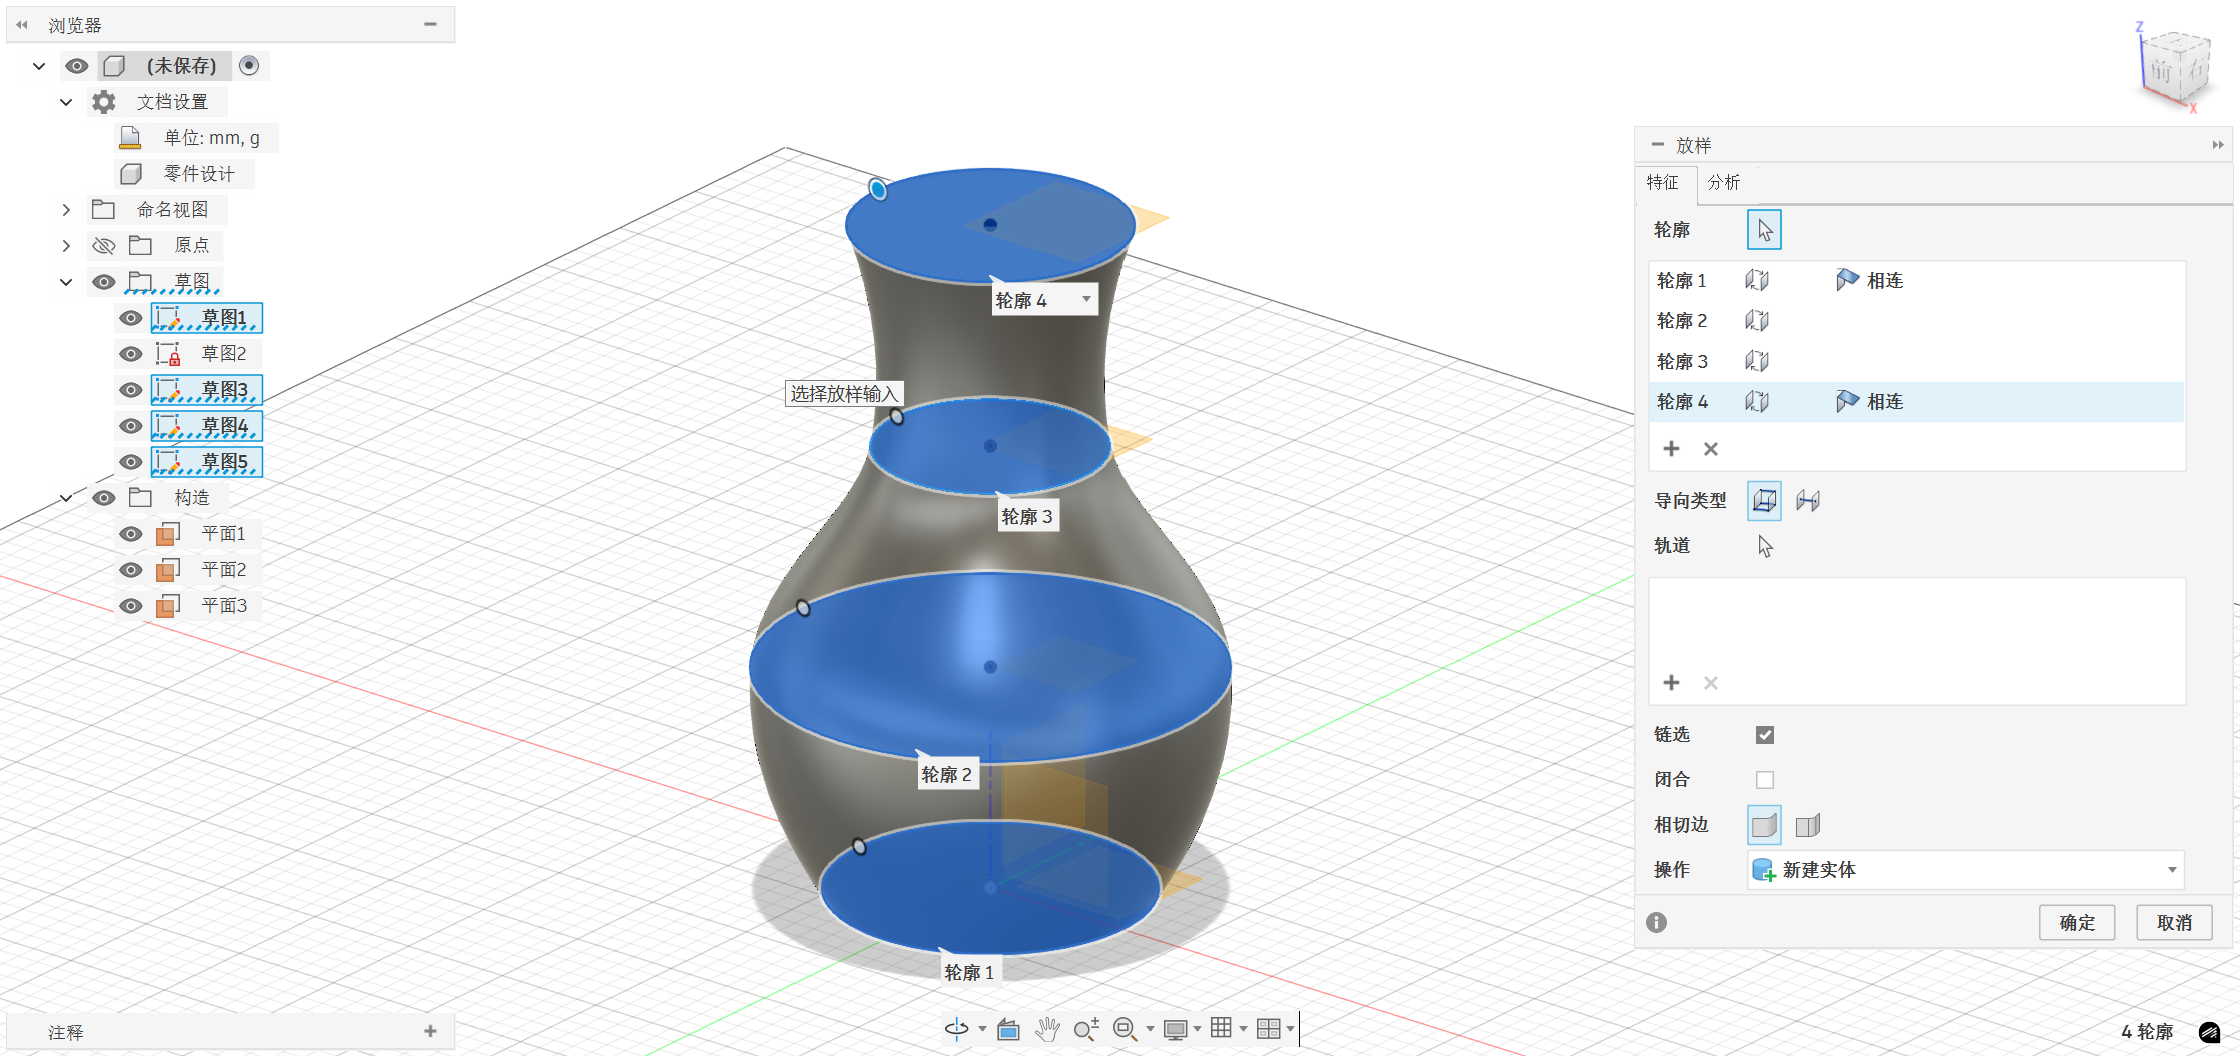Image resolution: width=2240 pixels, height=1056 pixels.
Task: Show the hidden 原点 folder
Action: click(104, 246)
